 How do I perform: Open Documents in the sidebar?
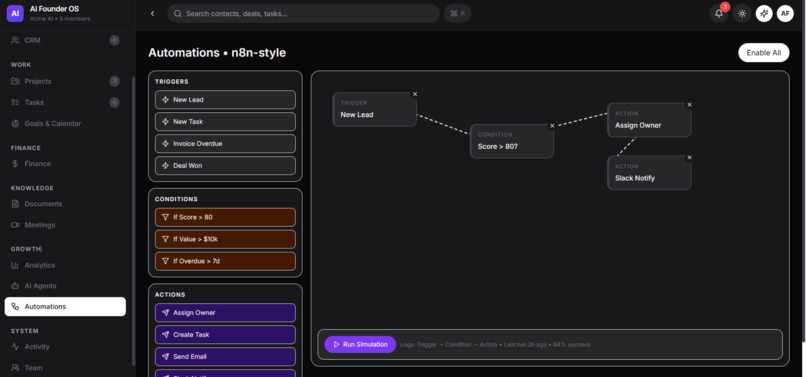click(x=65, y=204)
